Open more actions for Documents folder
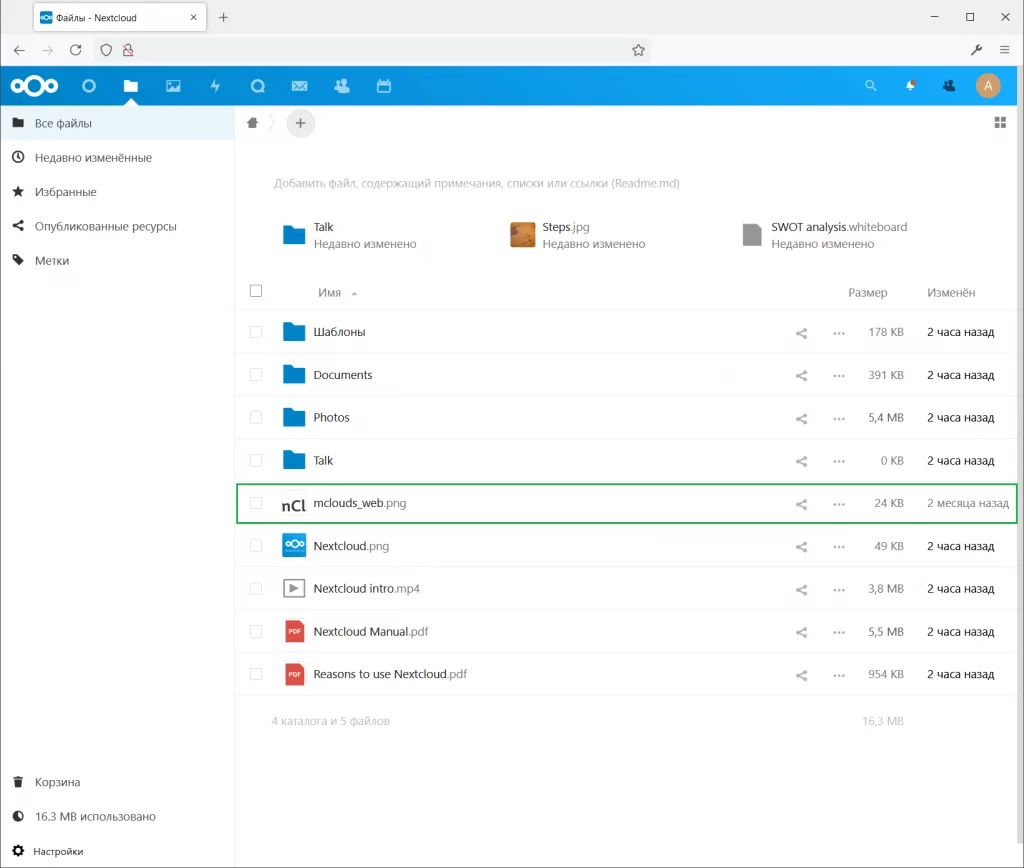Image resolution: width=1024 pixels, height=868 pixels. pyautogui.click(x=839, y=376)
